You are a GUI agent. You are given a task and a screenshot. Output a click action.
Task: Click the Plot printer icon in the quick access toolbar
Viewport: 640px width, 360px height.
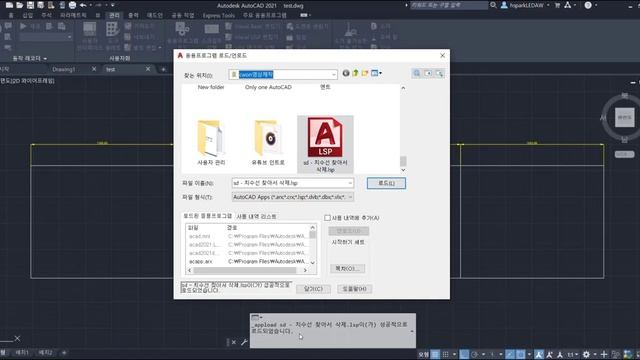click(72, 5)
